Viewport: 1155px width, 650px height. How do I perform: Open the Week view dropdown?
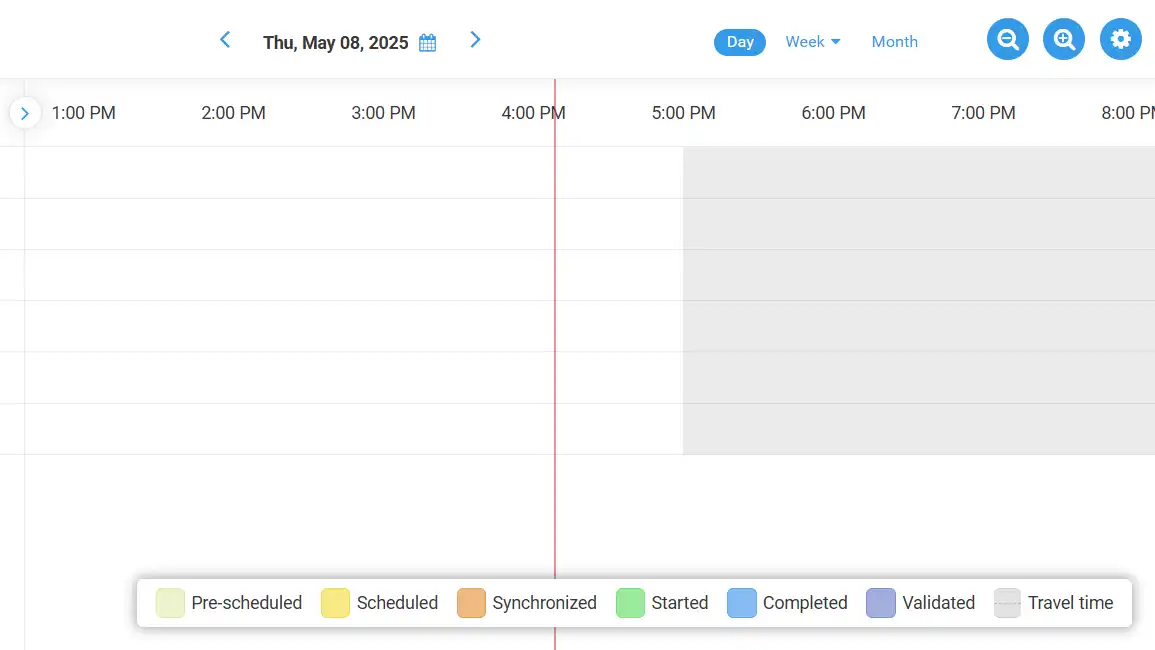[812, 42]
